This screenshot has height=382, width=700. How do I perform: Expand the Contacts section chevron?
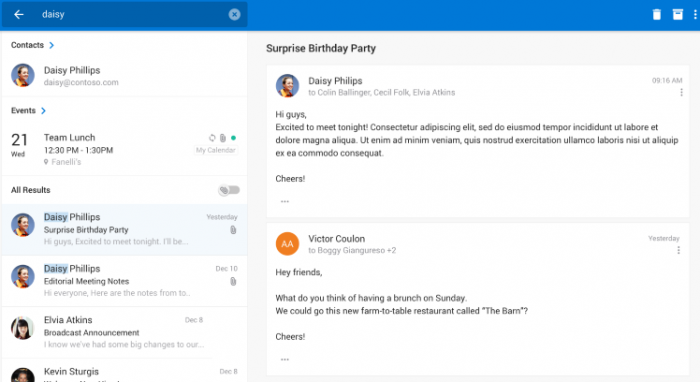point(51,45)
